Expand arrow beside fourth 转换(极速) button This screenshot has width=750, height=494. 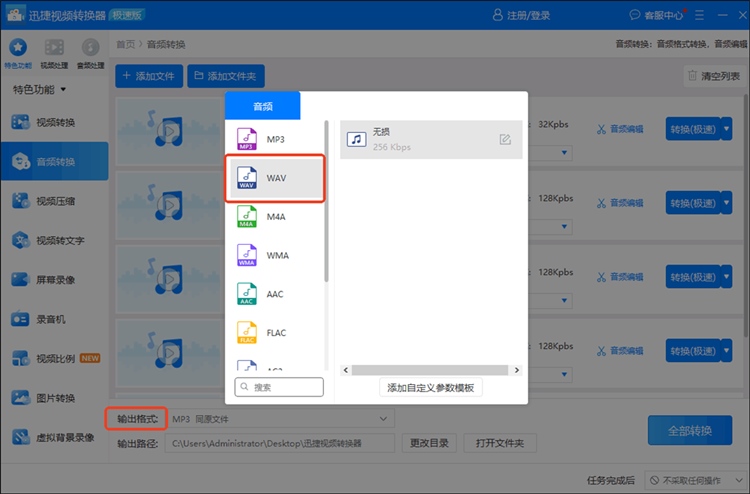coord(727,351)
